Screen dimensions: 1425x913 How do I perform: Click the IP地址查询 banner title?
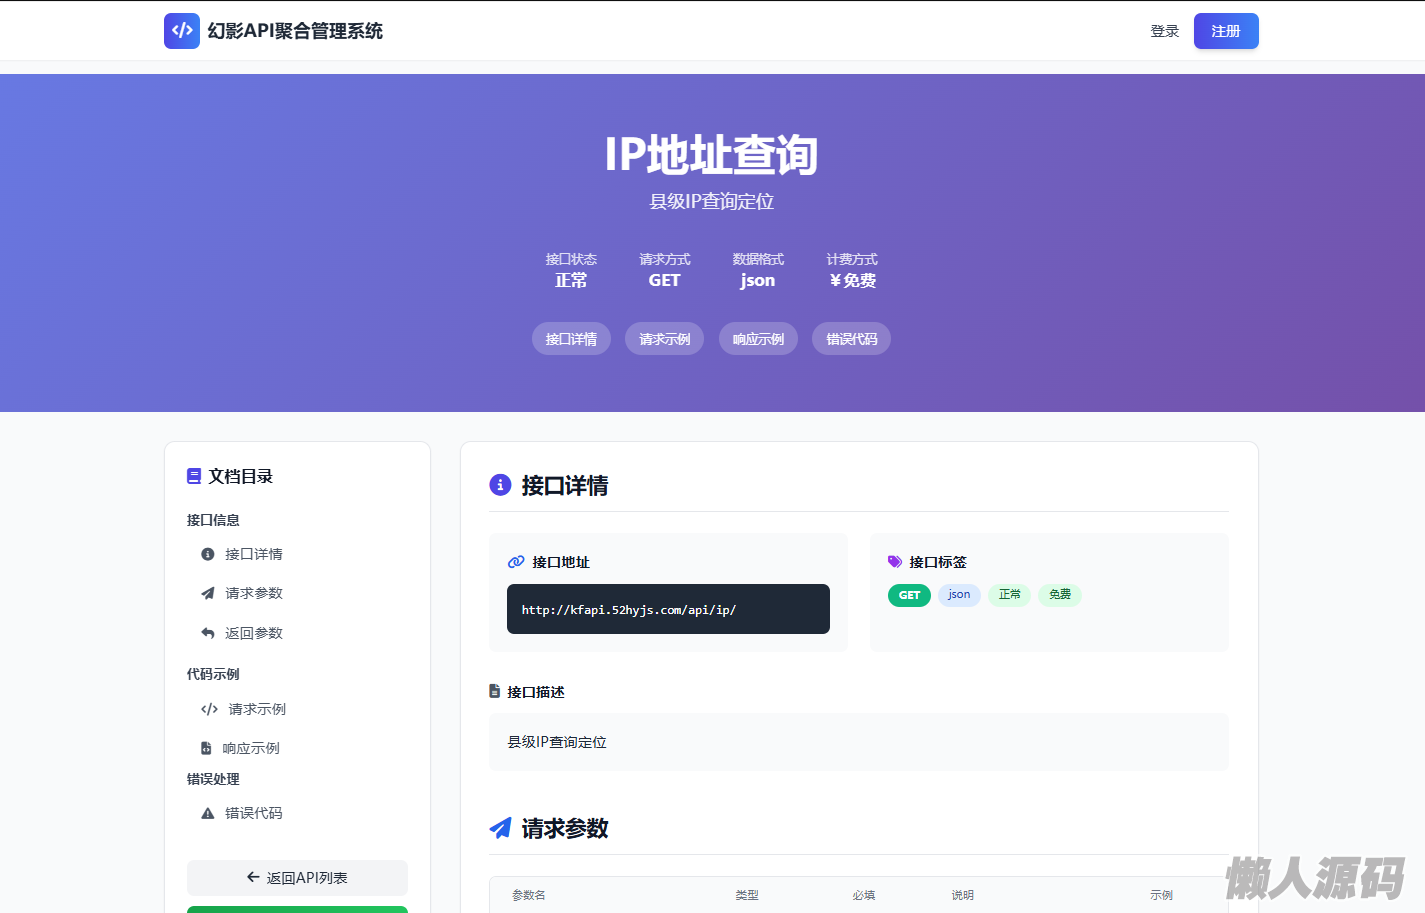pos(712,155)
